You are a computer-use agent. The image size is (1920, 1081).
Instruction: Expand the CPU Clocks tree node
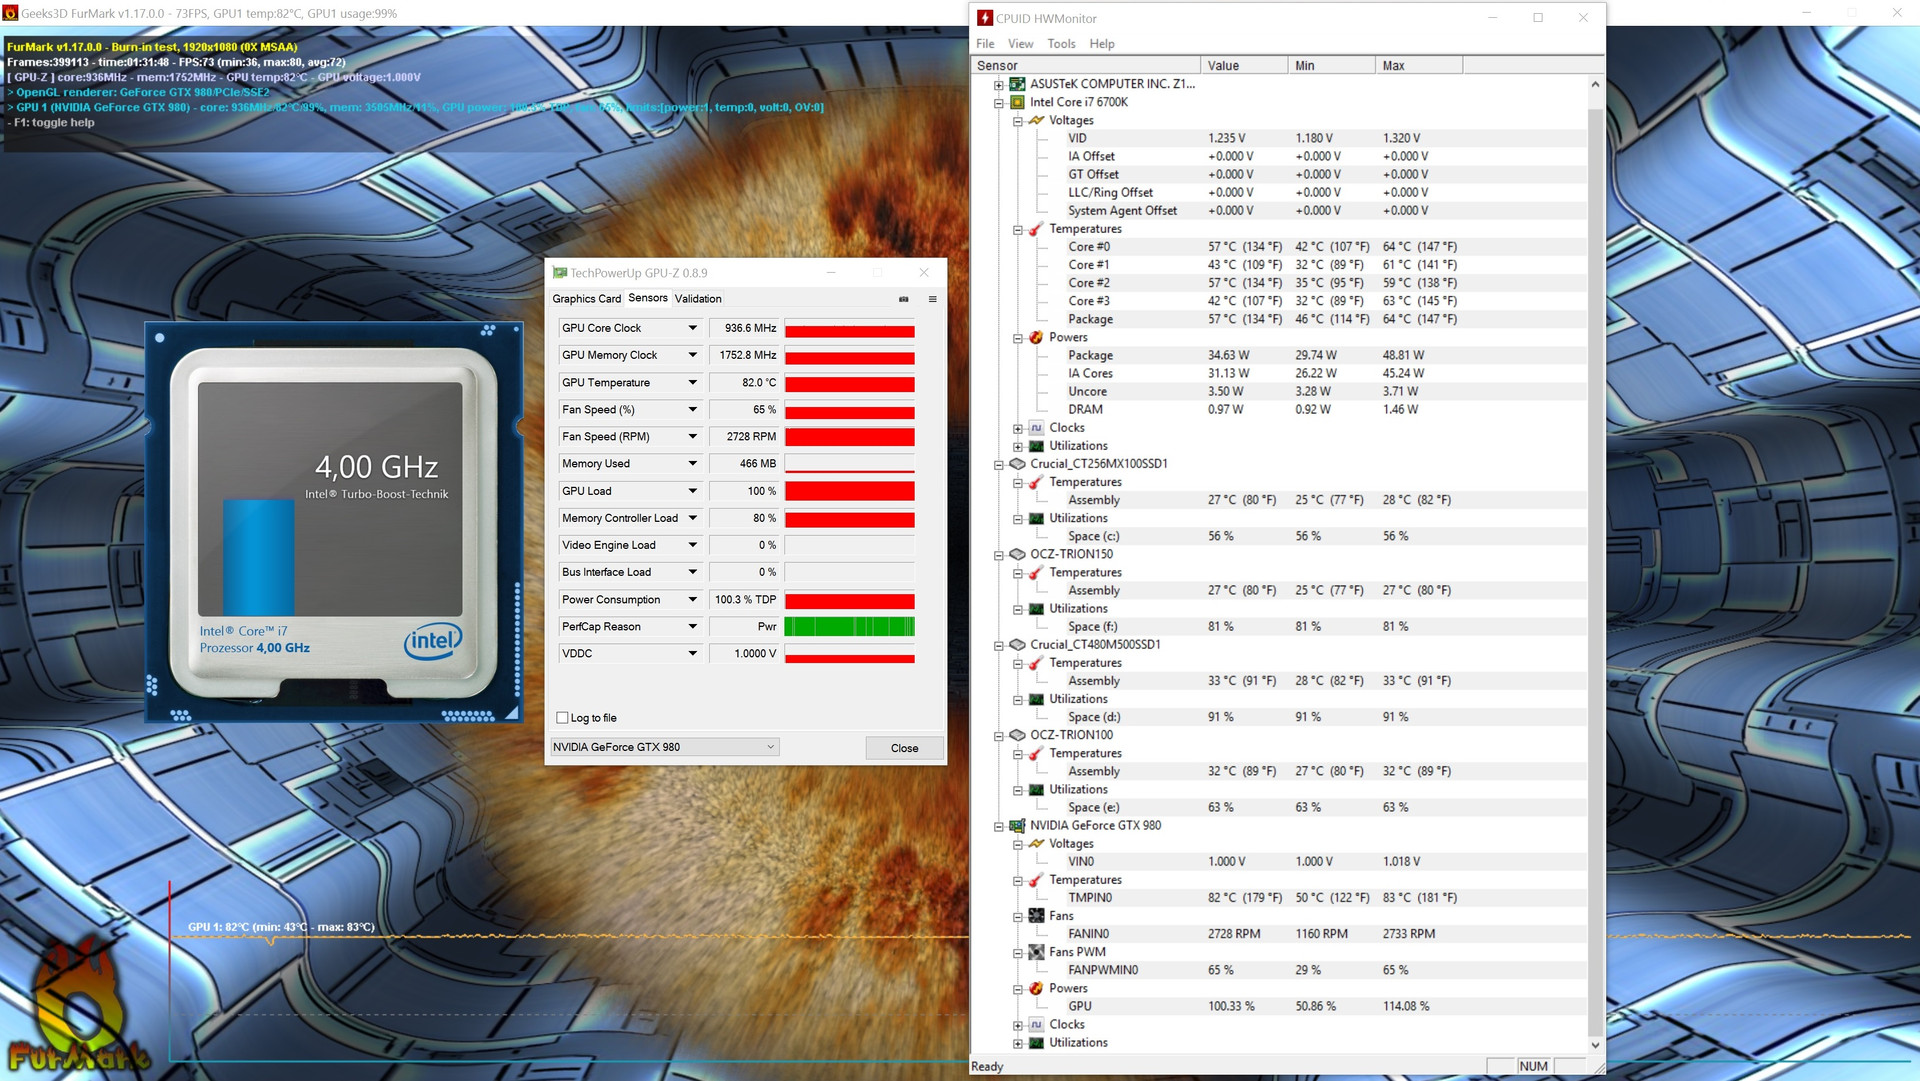pyautogui.click(x=1017, y=429)
